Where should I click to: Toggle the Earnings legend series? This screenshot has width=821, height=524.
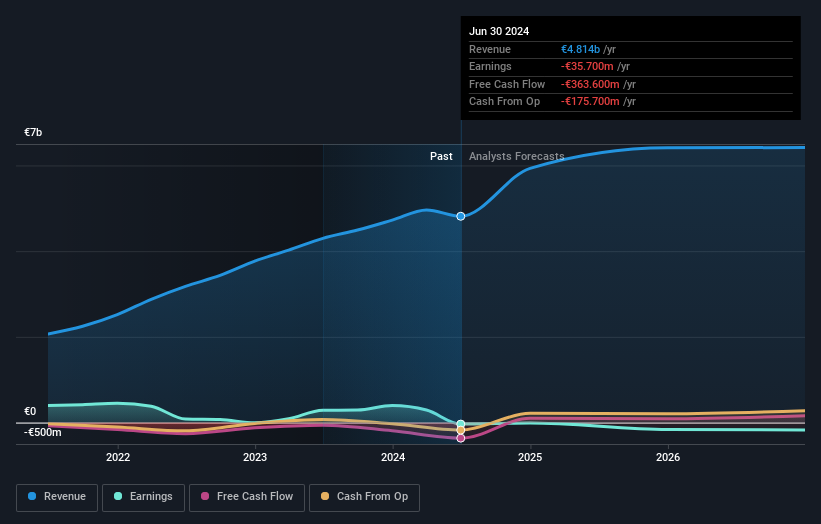coord(143,497)
